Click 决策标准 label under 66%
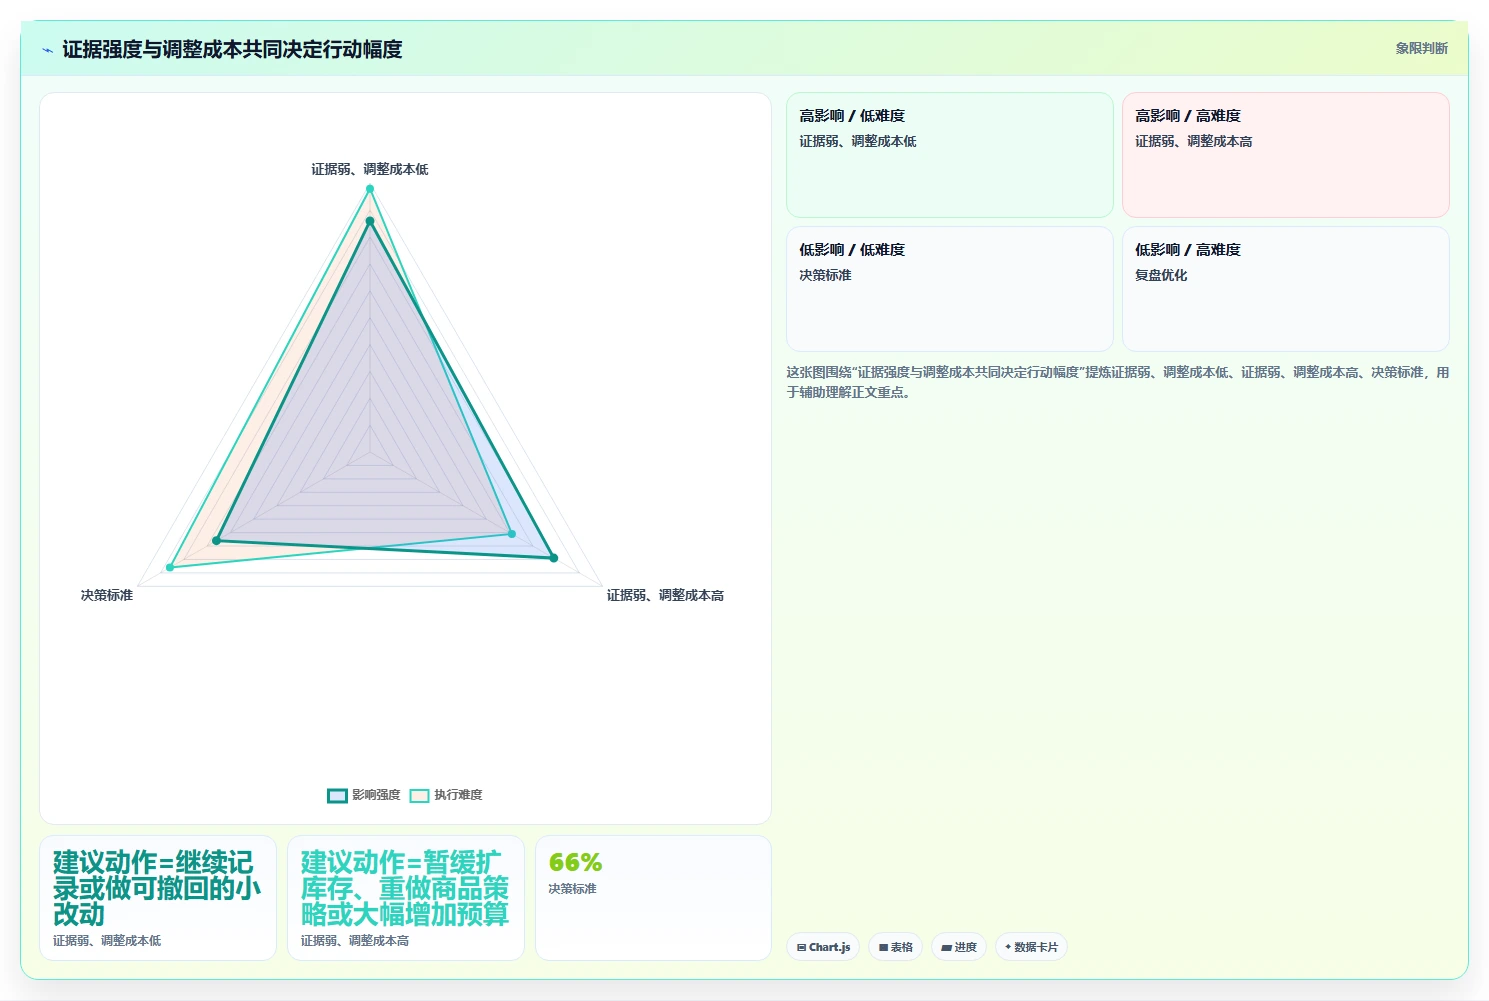1489x1001 pixels. coord(572,889)
